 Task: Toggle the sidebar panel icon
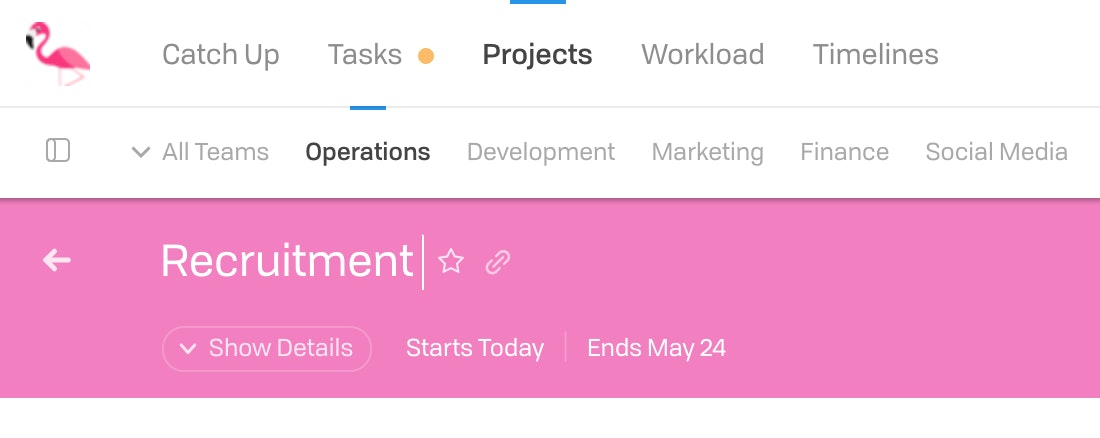tap(58, 150)
